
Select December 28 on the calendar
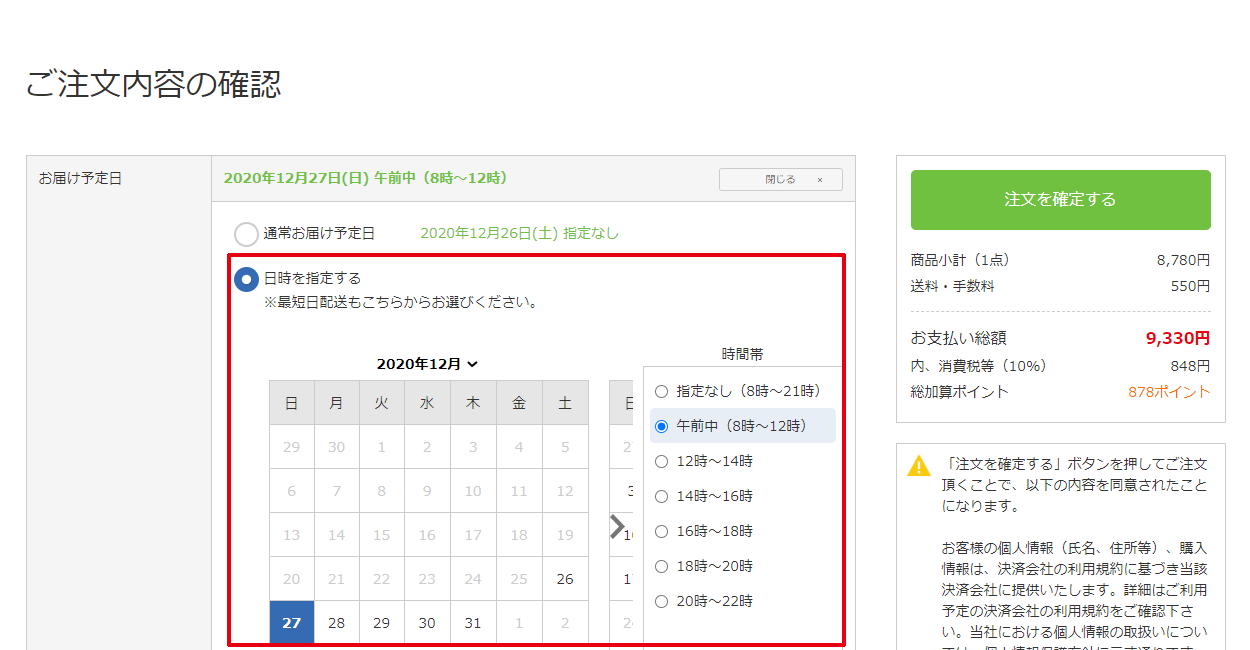pyautogui.click(x=337, y=623)
